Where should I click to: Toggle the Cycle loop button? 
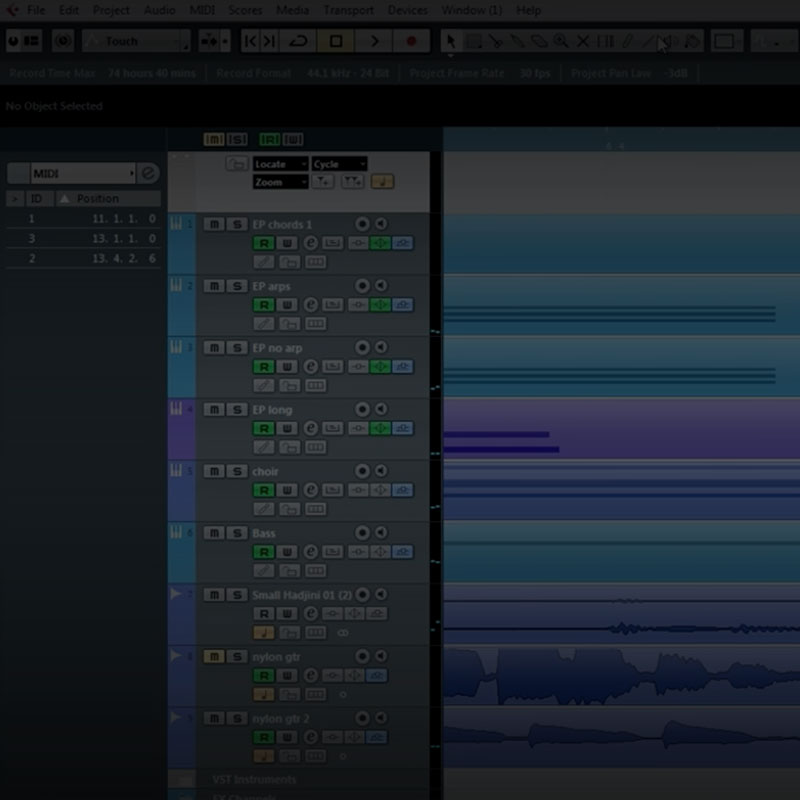point(298,41)
